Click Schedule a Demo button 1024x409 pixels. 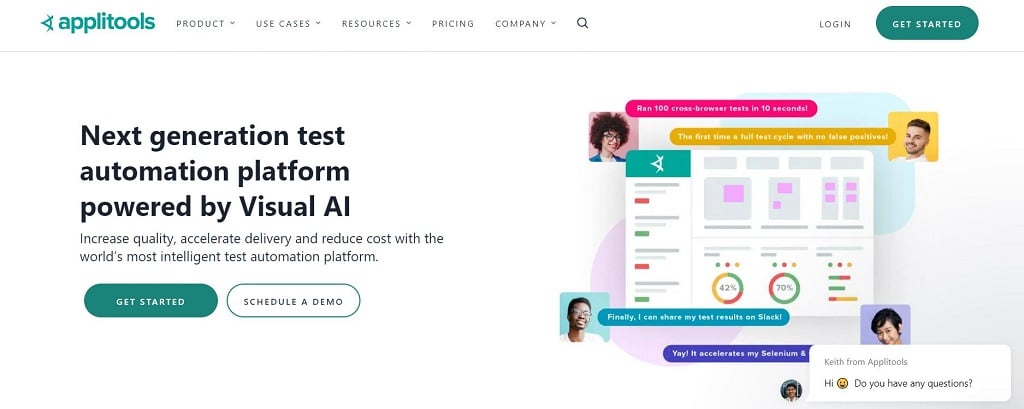(293, 301)
